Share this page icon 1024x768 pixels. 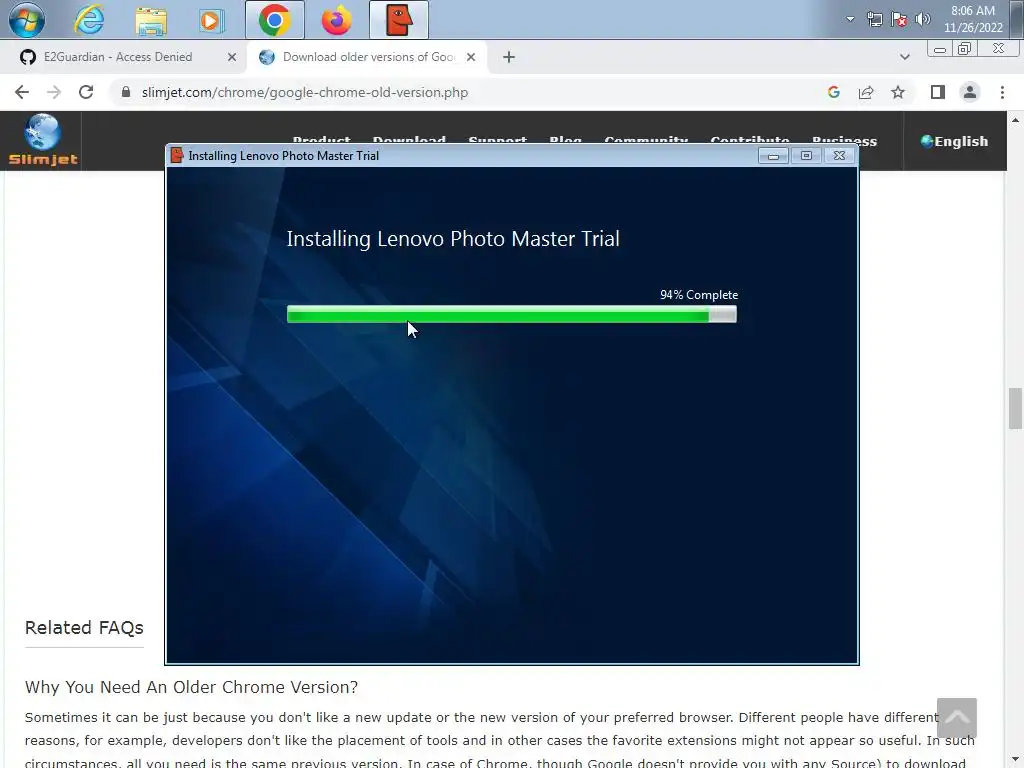(866, 92)
